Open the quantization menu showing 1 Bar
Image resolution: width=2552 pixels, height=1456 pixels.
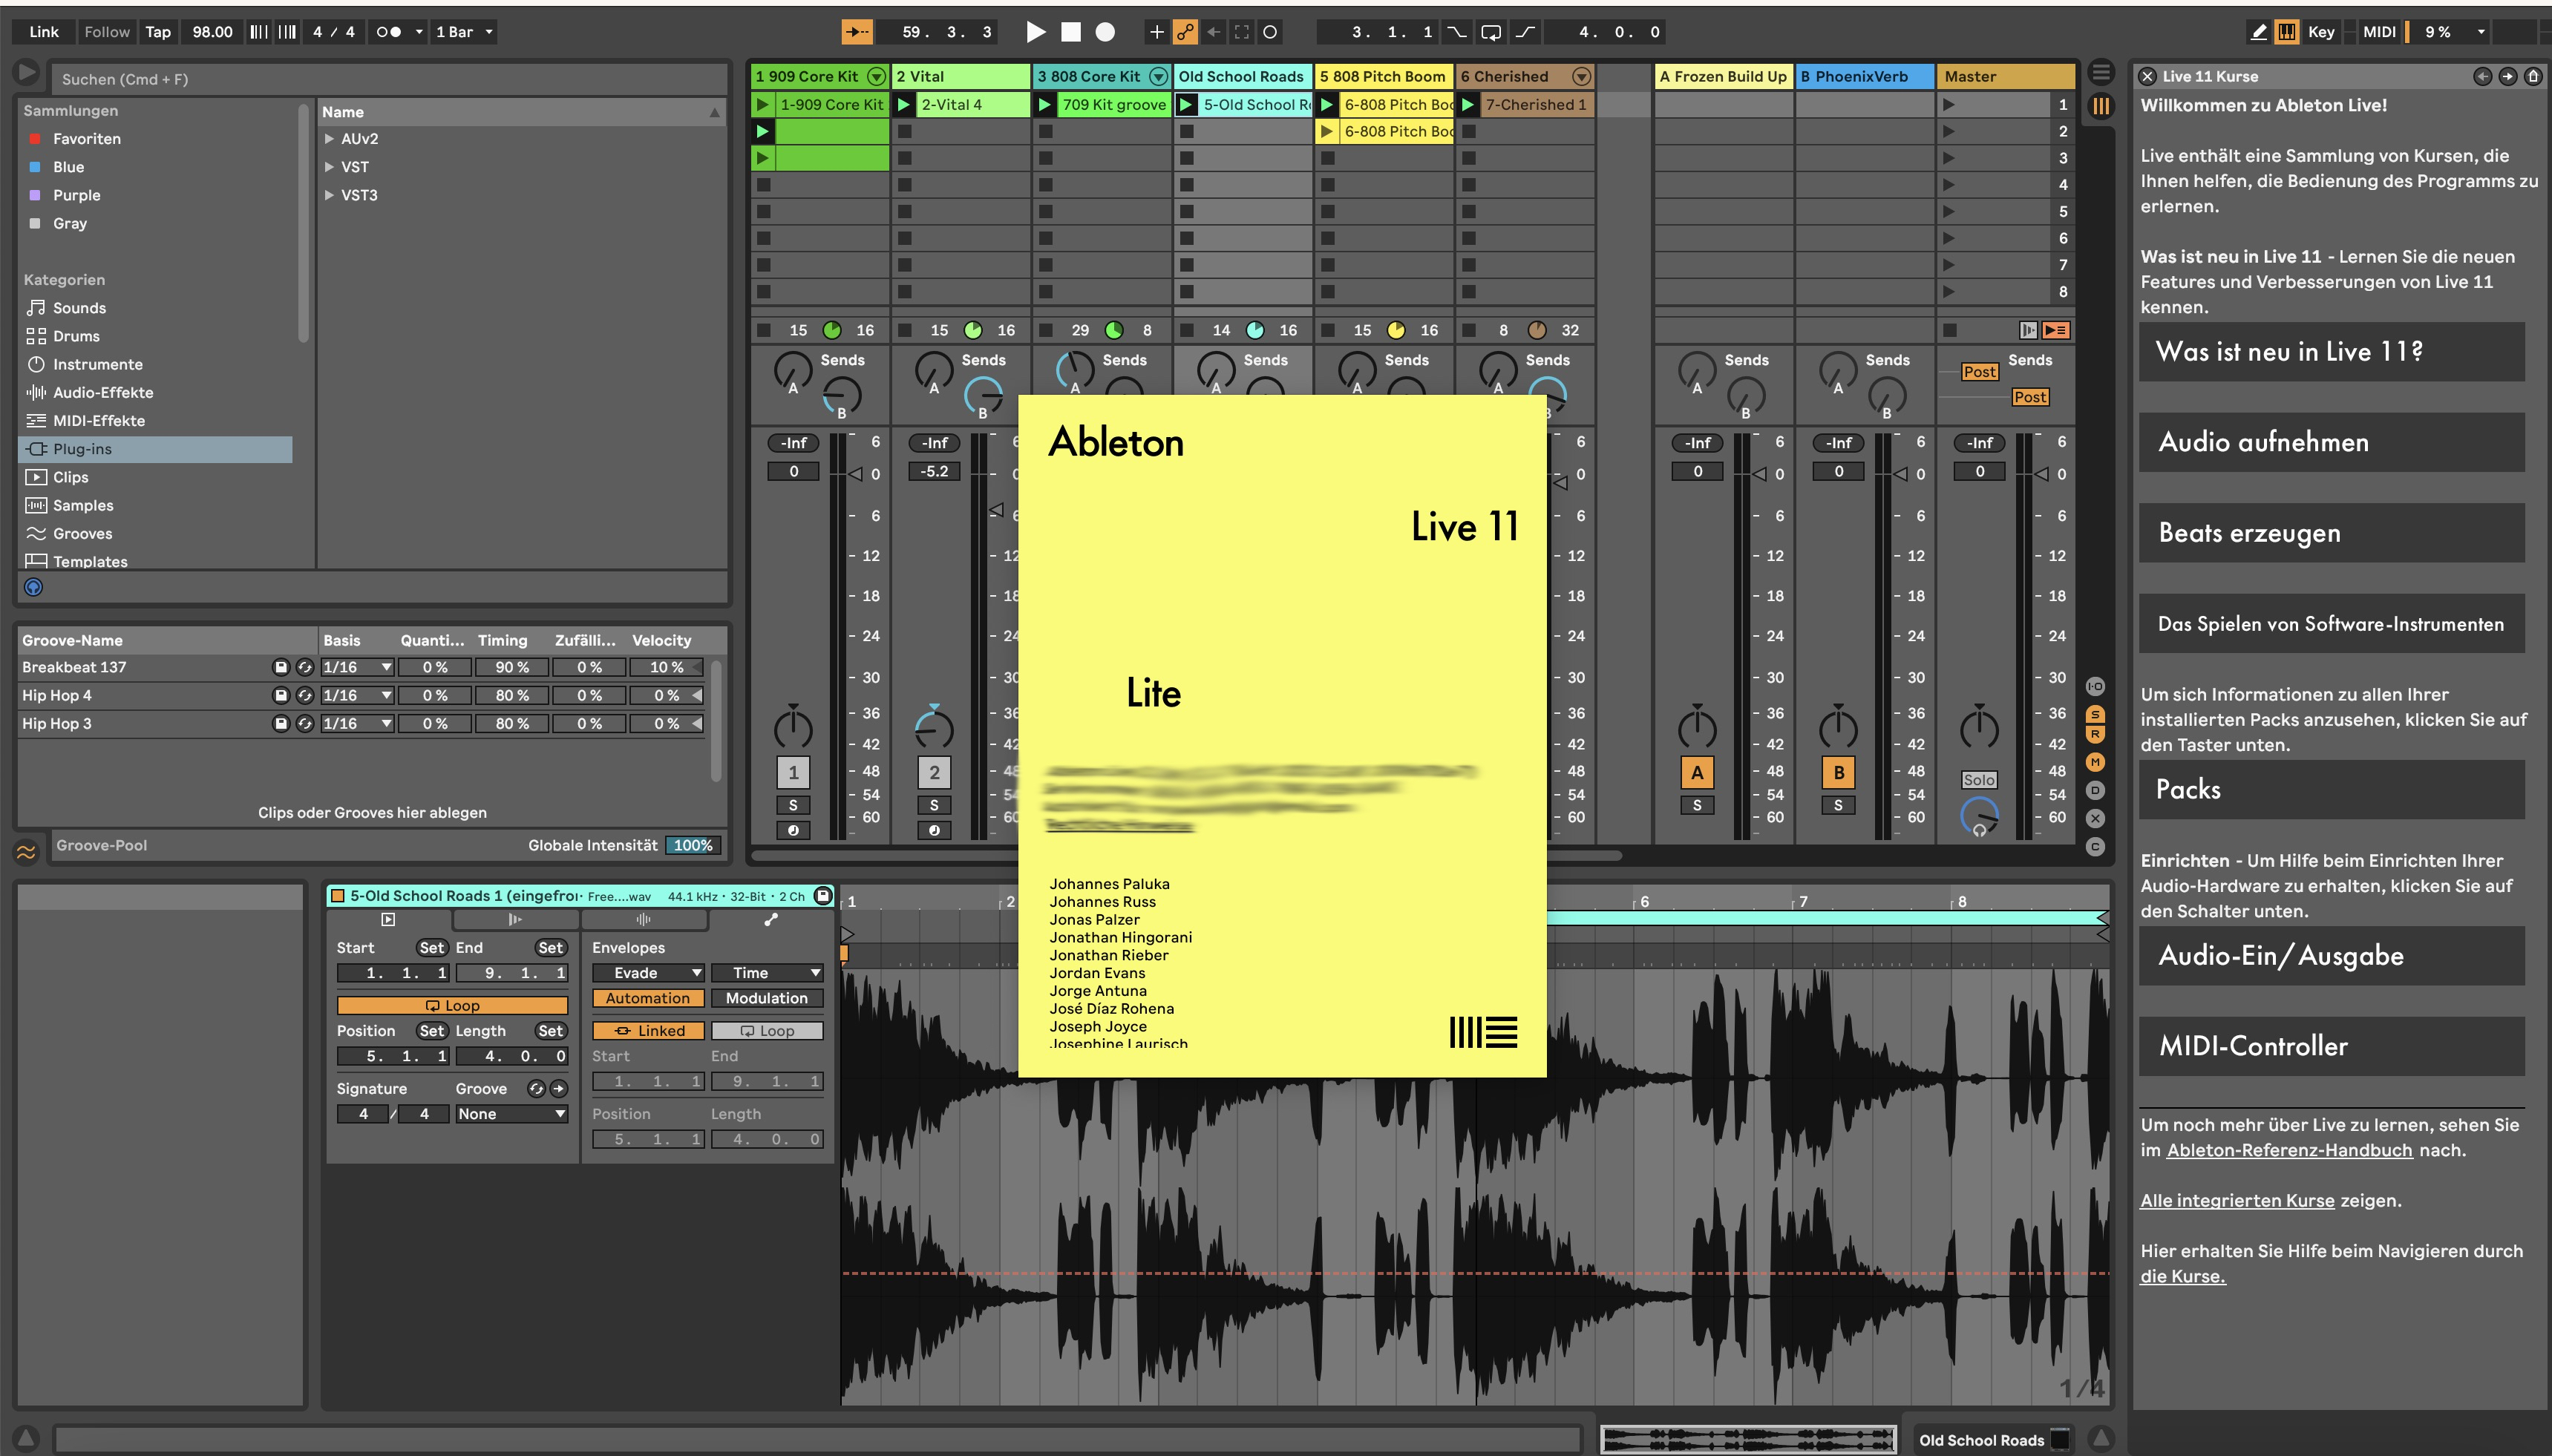tap(463, 32)
